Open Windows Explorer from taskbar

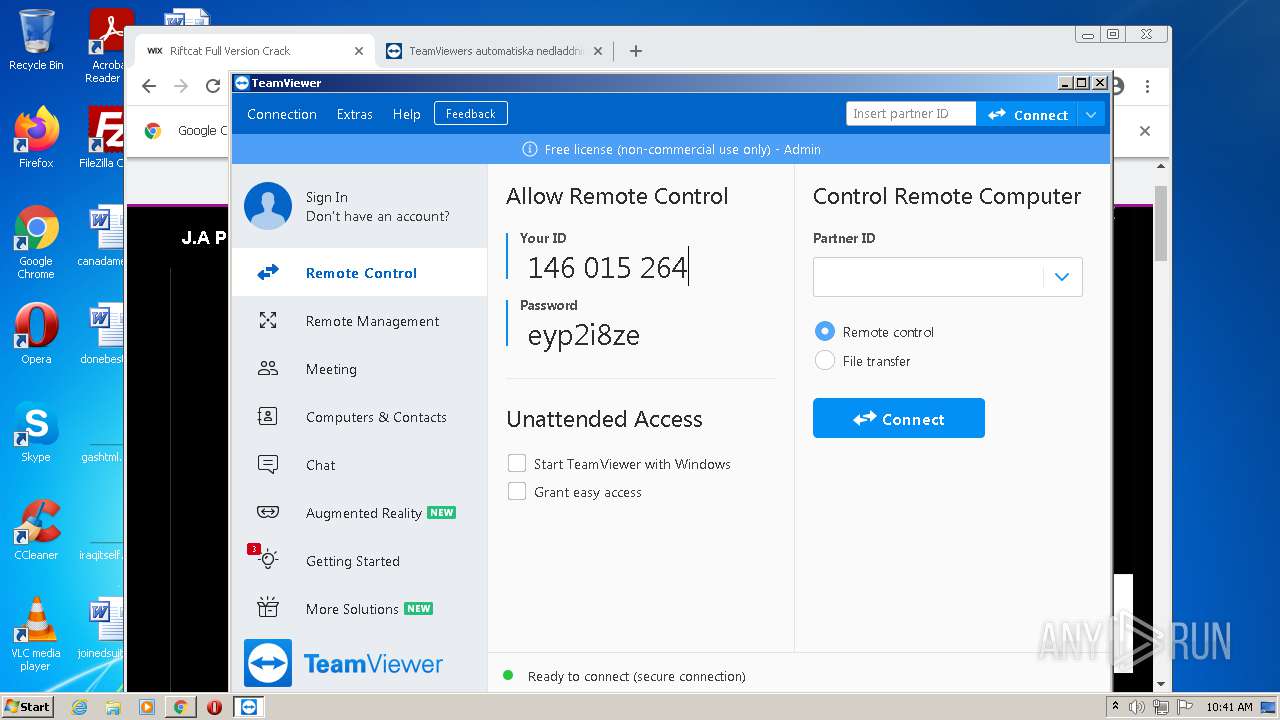coord(113,707)
